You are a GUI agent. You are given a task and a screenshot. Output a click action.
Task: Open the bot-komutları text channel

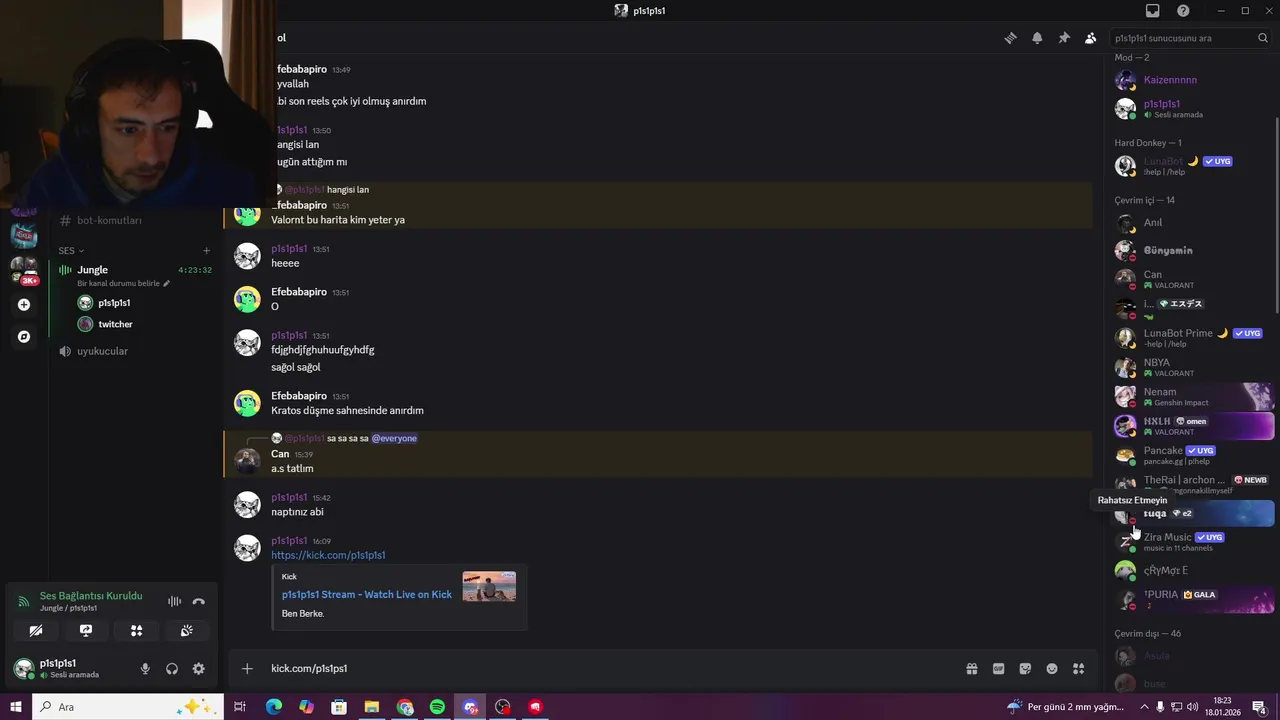[x=109, y=220]
